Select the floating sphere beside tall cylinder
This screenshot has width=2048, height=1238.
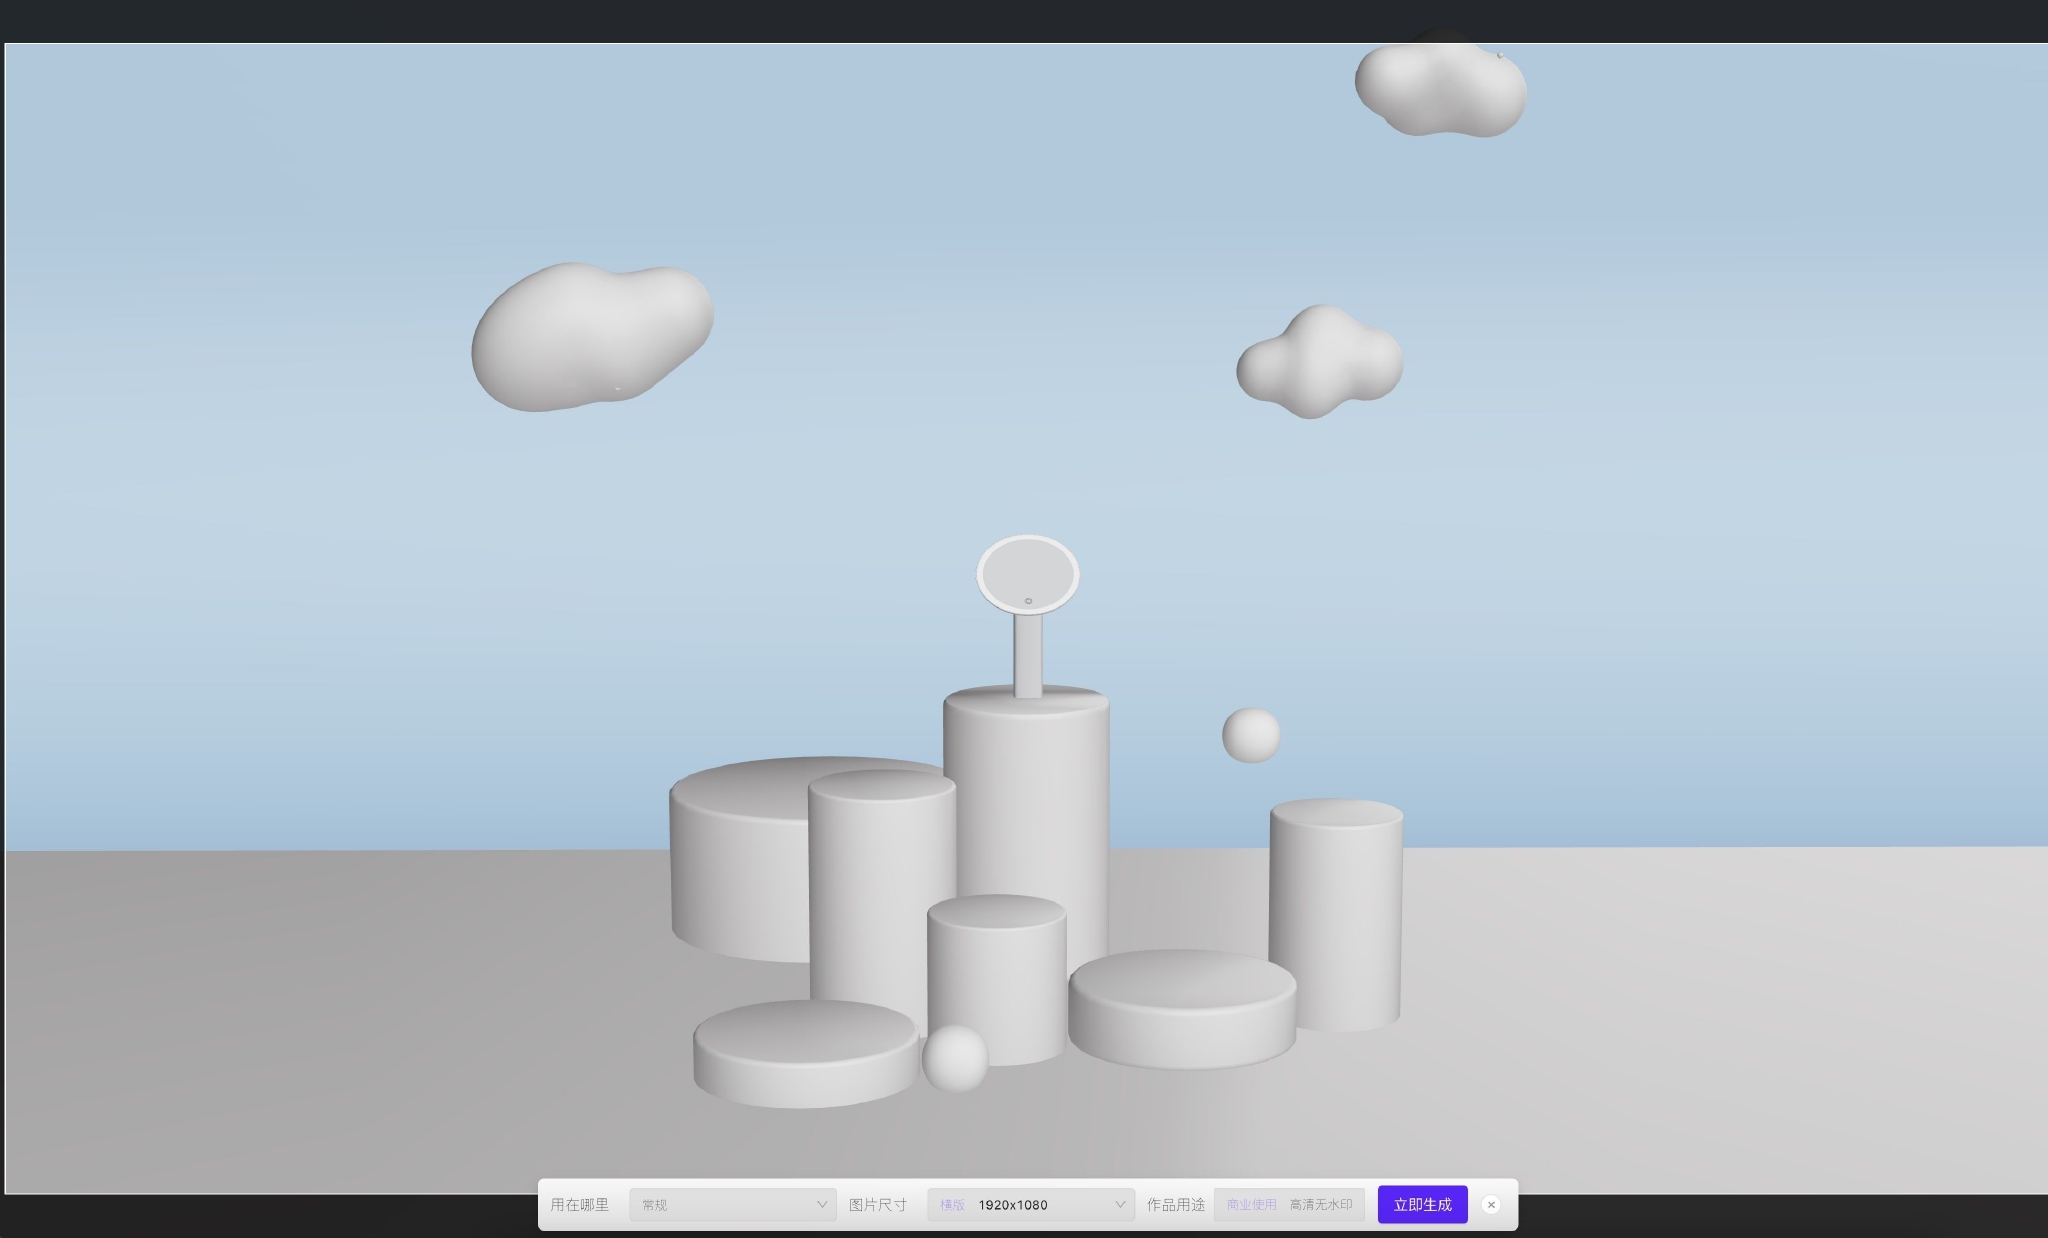(x=1250, y=735)
